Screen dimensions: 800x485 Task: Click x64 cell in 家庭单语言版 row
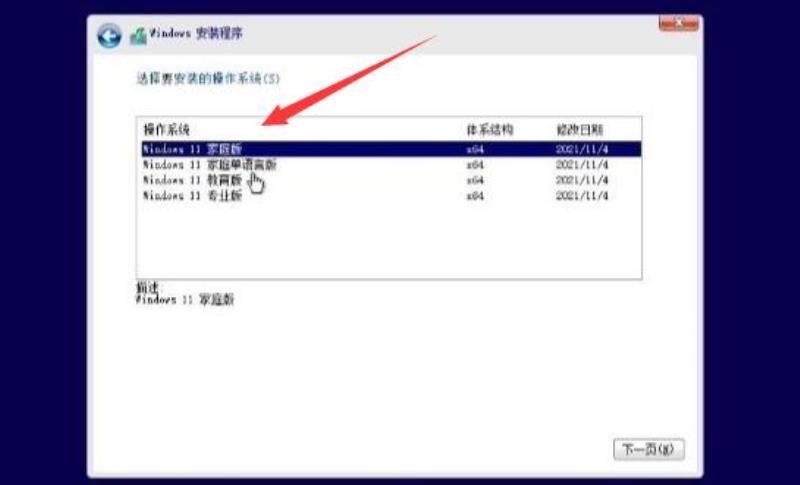[x=475, y=165]
